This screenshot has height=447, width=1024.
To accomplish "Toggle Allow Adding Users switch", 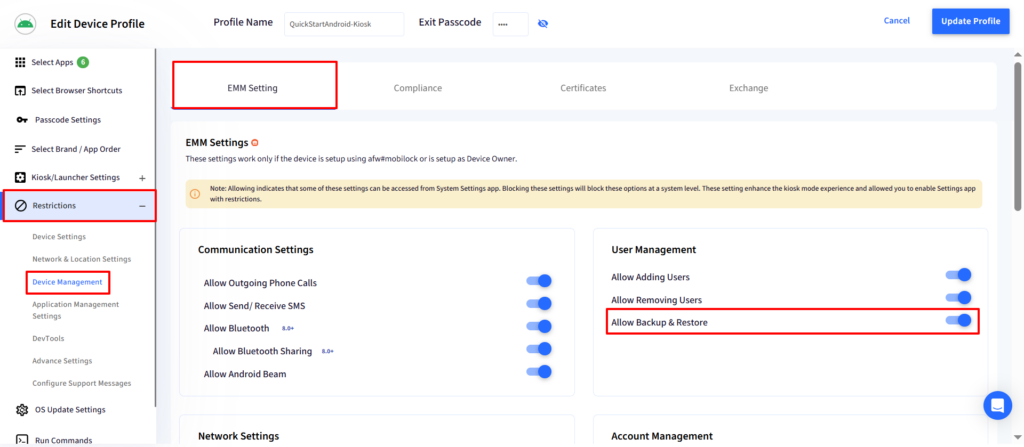I will click(x=958, y=274).
